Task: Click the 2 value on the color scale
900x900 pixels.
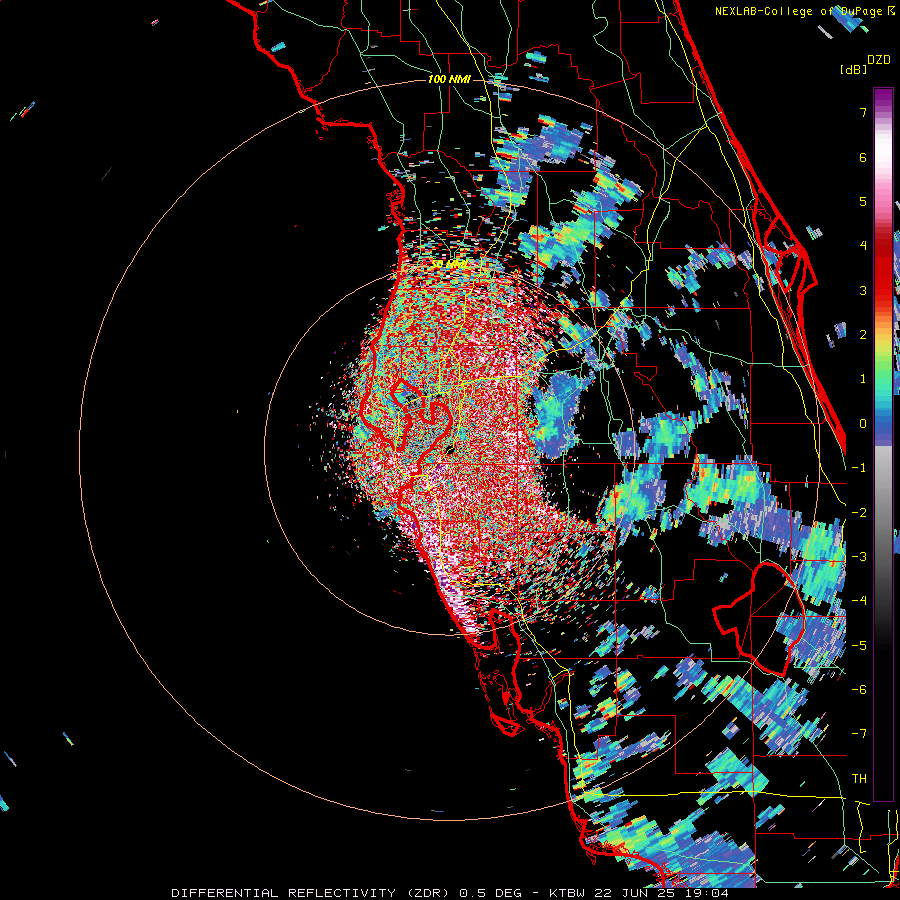Action: pyautogui.click(x=863, y=335)
